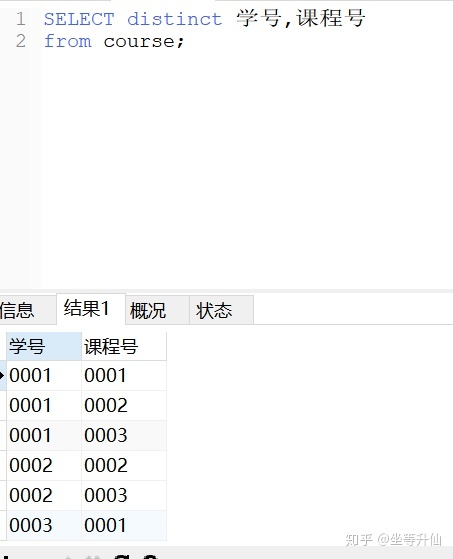Select 学号 cell in row 0002, 0003
Viewport: 453px width, 559px height.
click(x=44, y=495)
